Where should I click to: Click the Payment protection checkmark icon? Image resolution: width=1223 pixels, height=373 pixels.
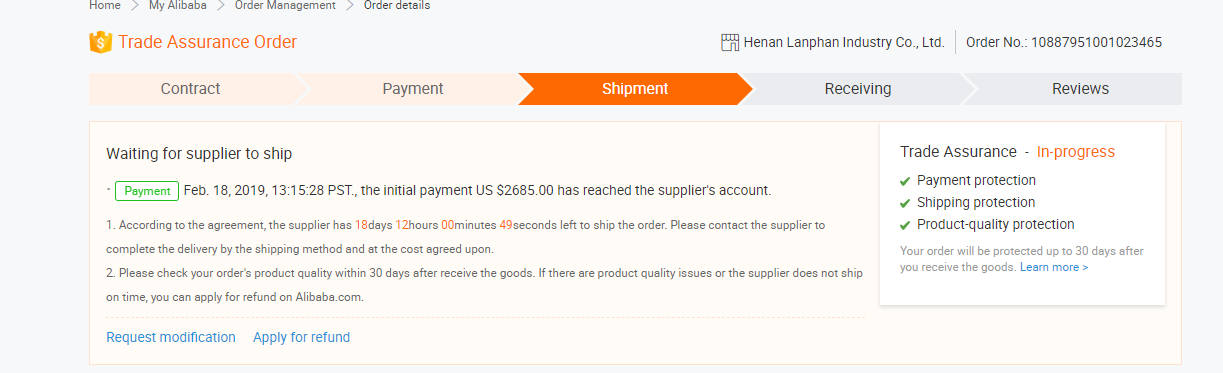906,181
